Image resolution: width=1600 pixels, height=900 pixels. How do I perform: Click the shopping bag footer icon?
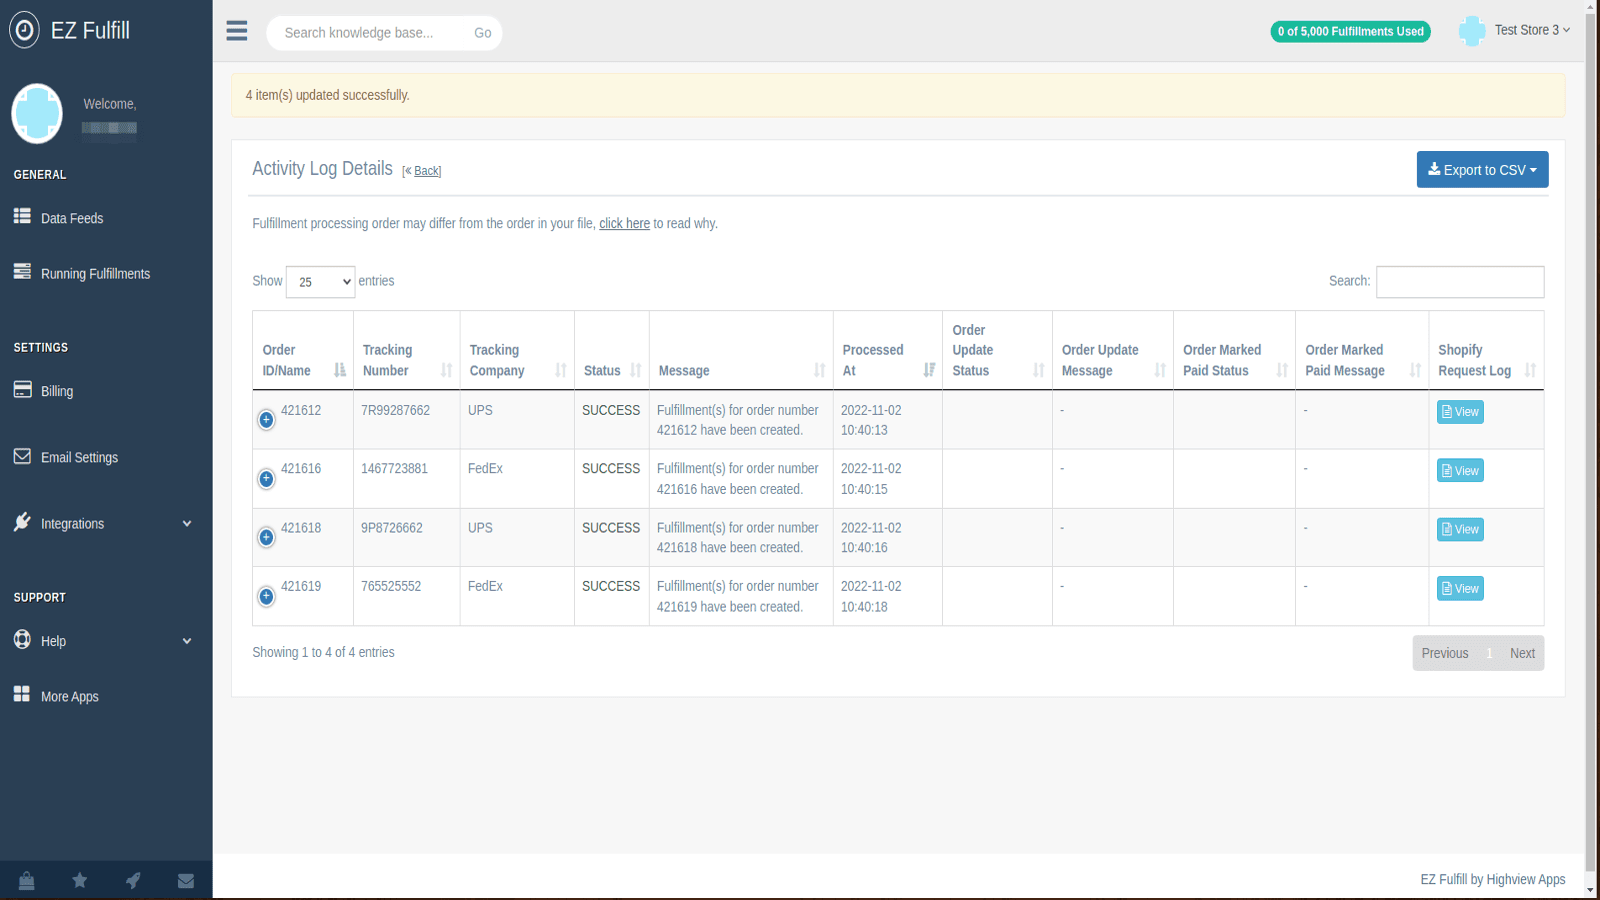(26, 880)
